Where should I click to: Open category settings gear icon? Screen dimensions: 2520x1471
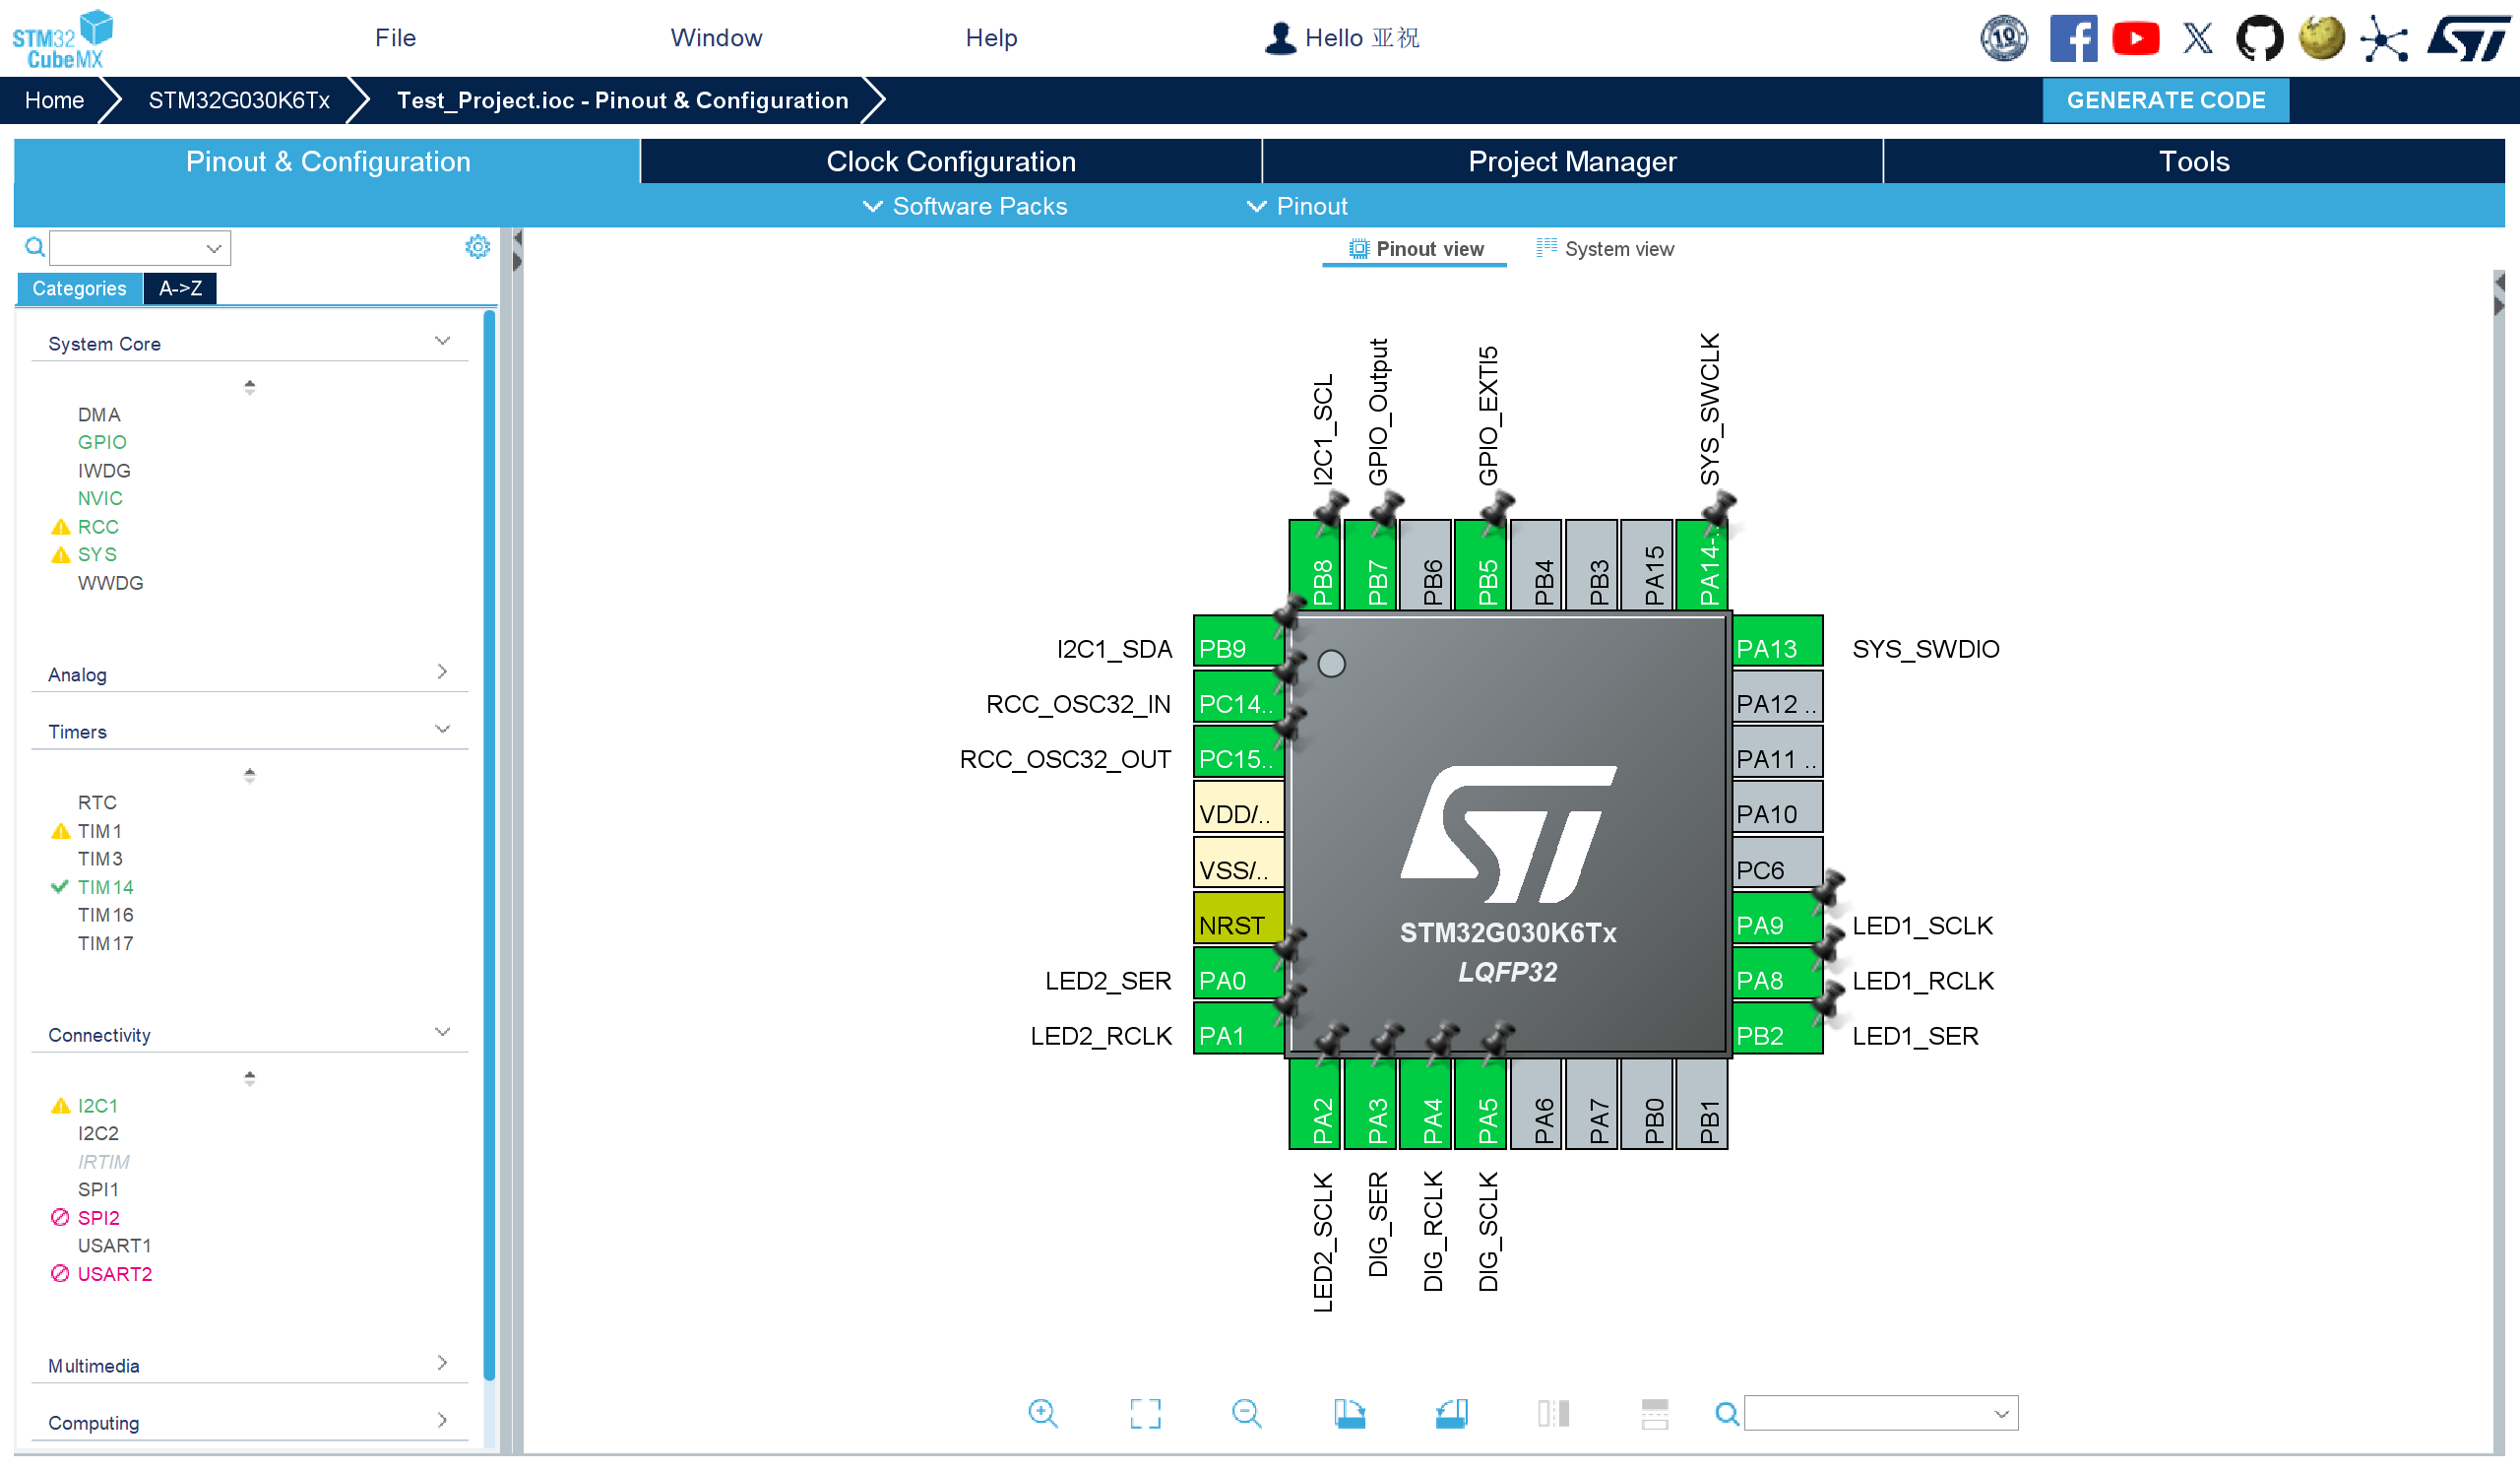click(478, 247)
